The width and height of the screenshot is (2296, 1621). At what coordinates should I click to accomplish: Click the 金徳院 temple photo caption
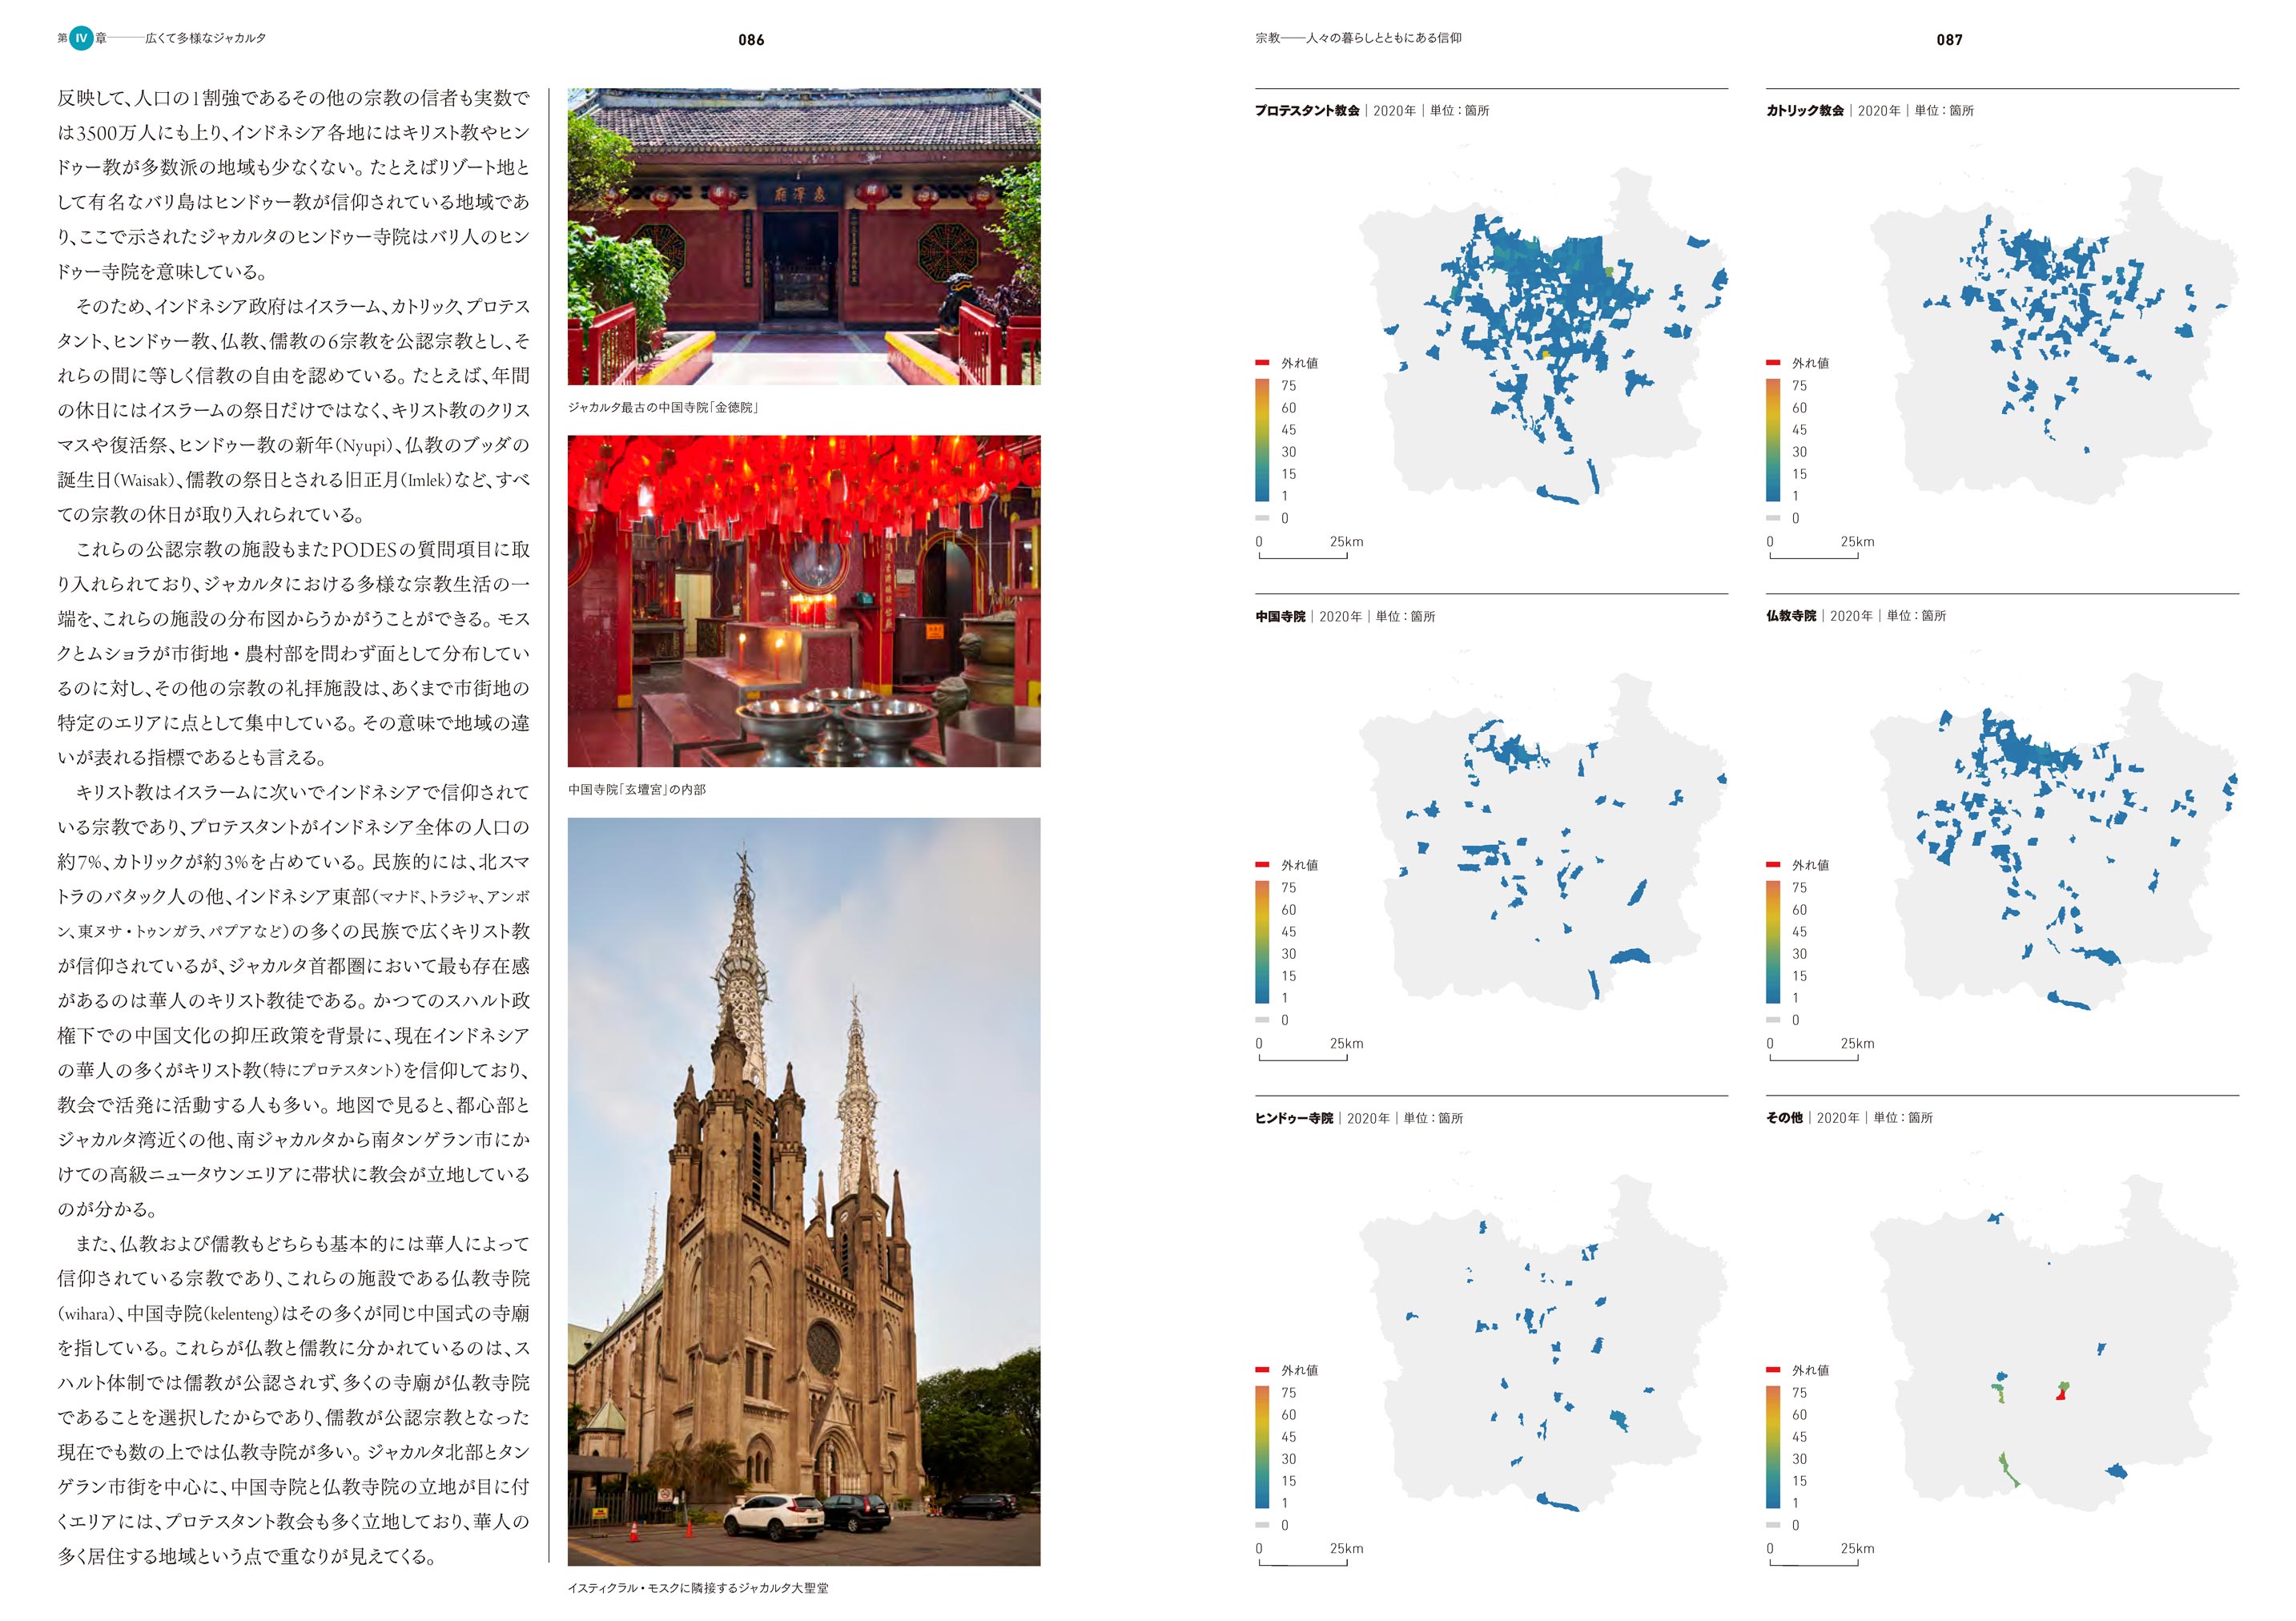(x=664, y=407)
